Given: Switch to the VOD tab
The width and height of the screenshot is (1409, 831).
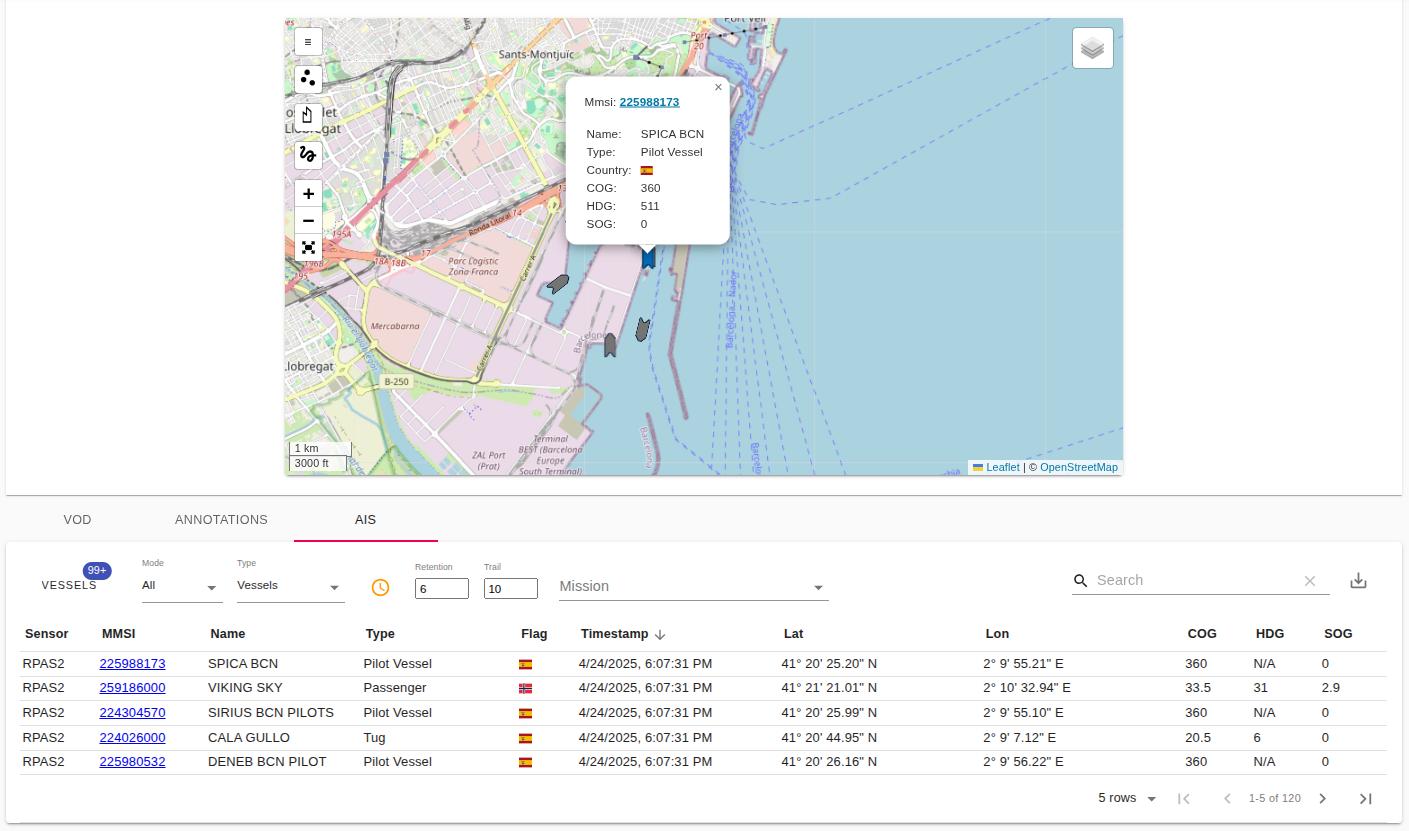Looking at the screenshot, I should click(77, 520).
